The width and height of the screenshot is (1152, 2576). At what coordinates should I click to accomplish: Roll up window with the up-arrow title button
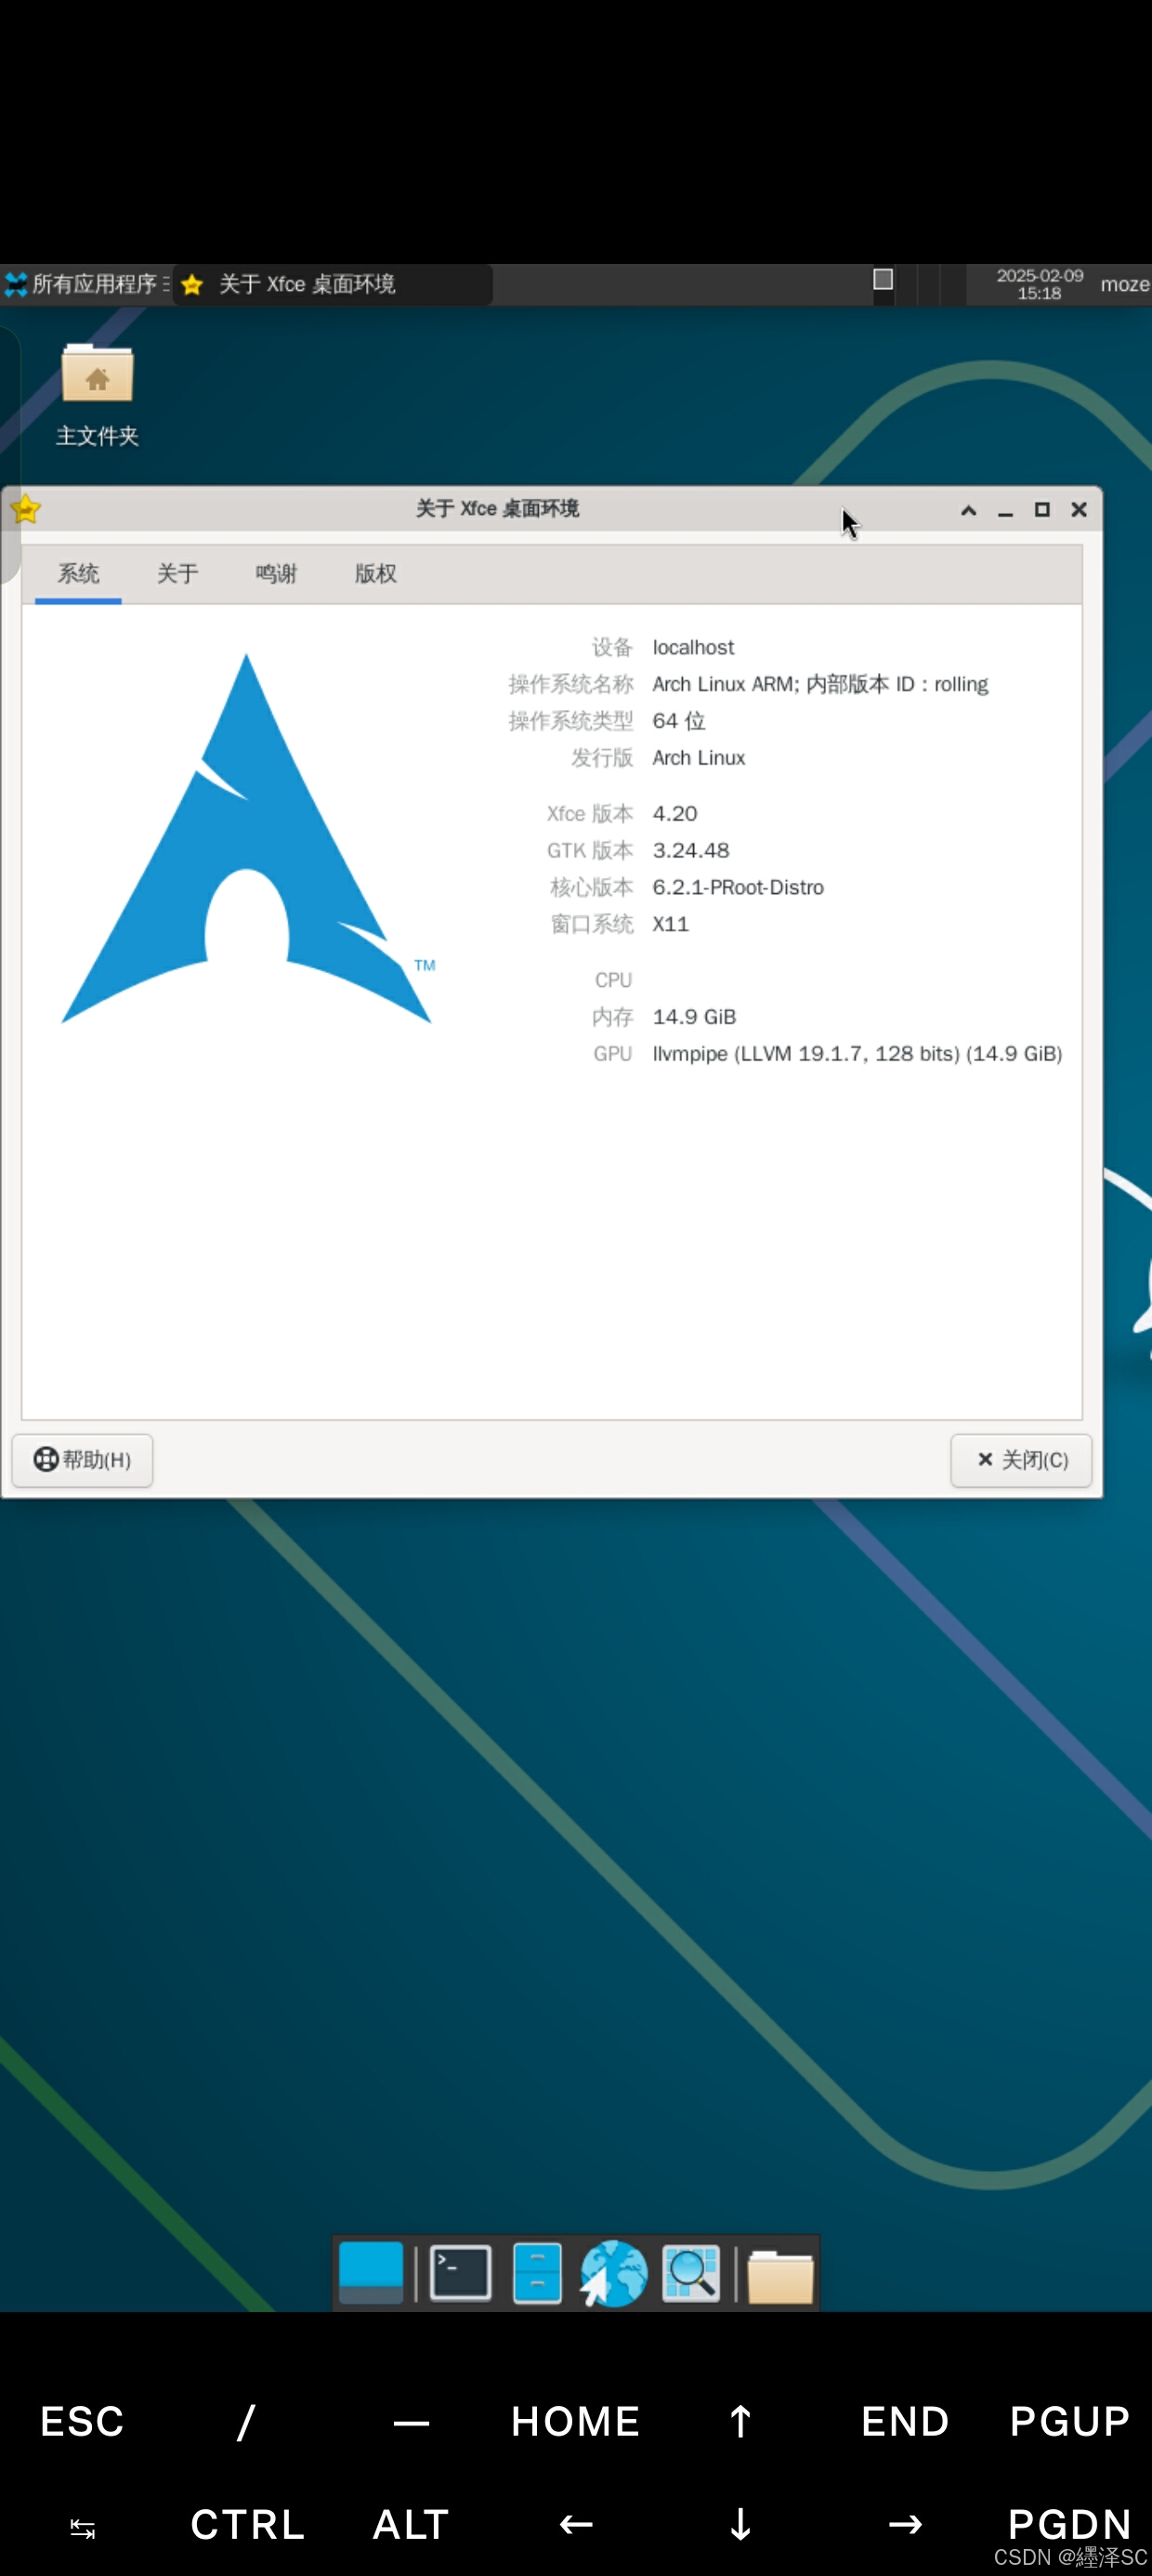pyautogui.click(x=968, y=510)
